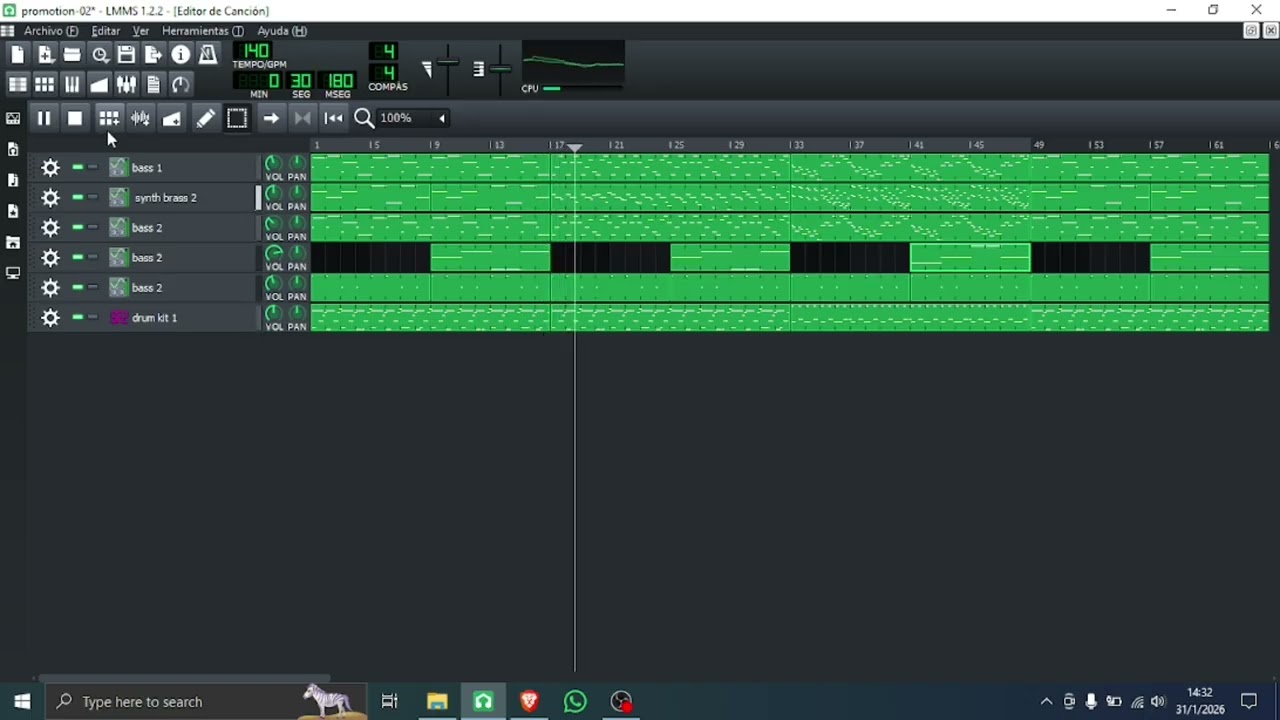Open the project notes icon
This screenshot has width=1280, height=720.
point(153,85)
